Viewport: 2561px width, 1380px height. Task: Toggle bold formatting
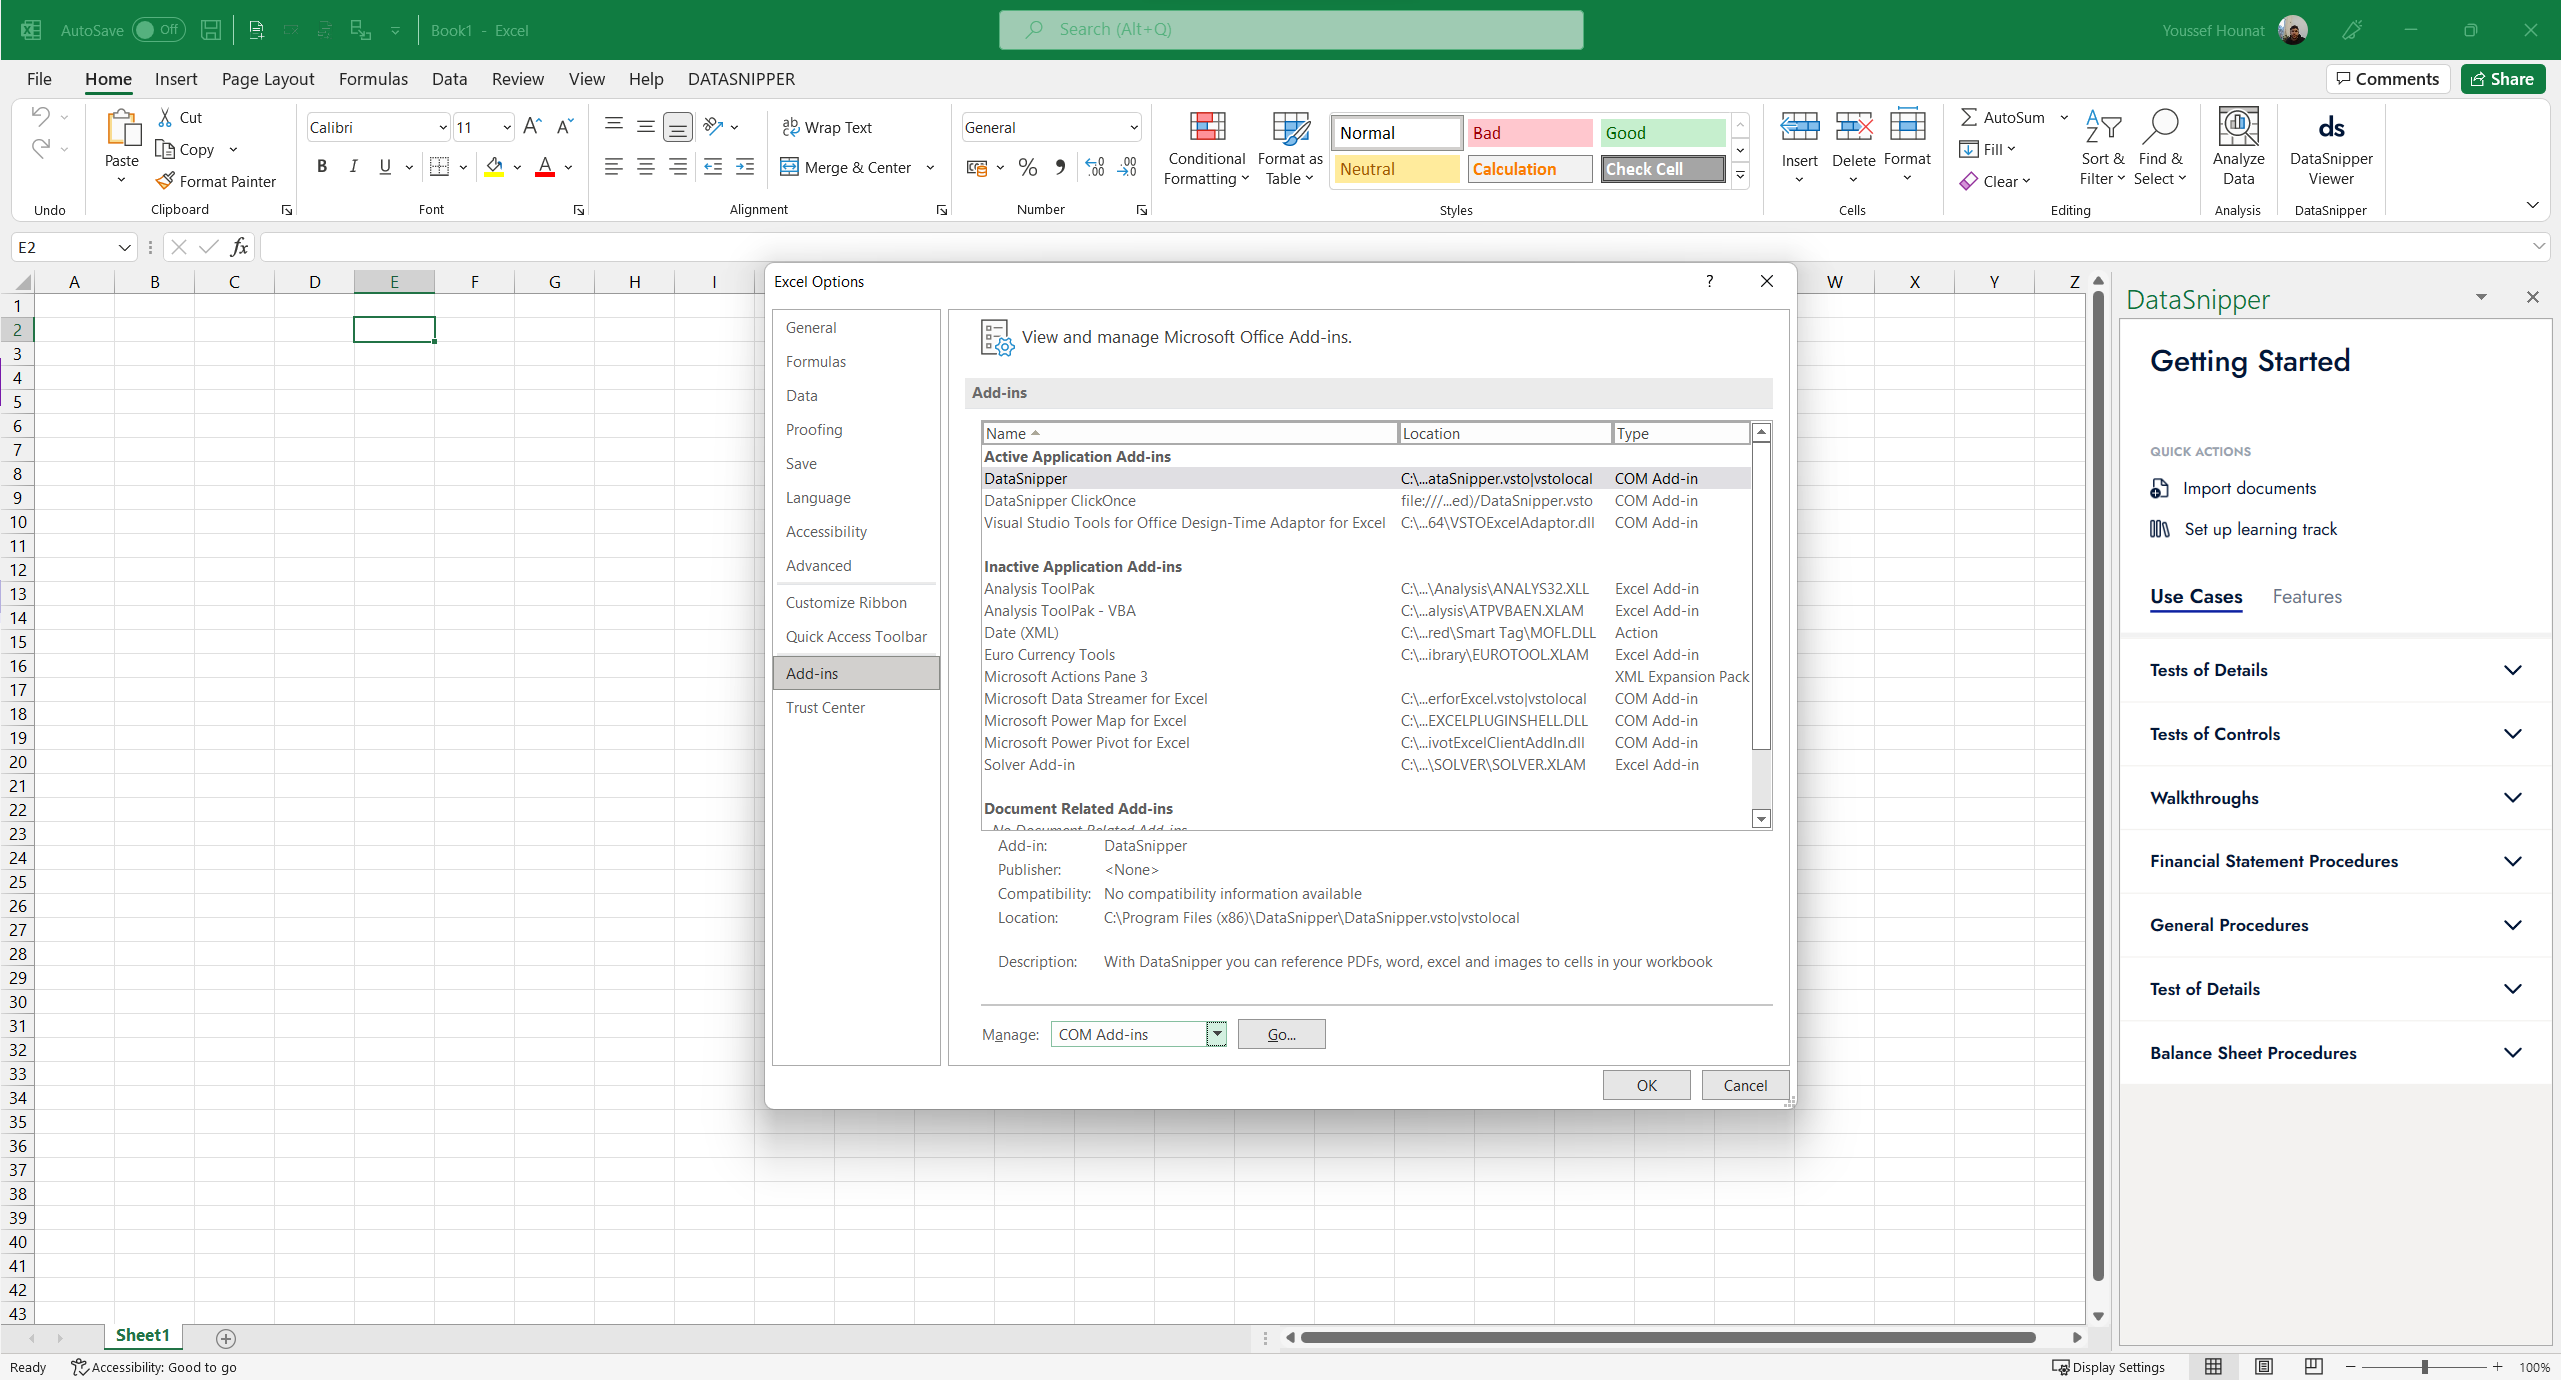click(x=322, y=166)
